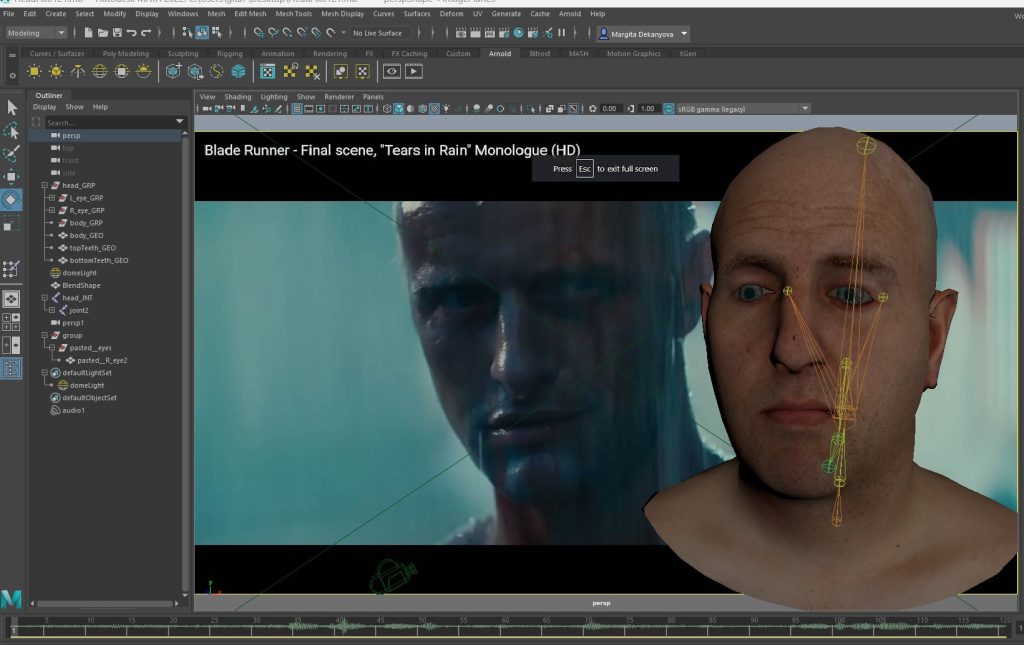Image resolution: width=1024 pixels, height=645 pixels.
Task: Open the Outliner Display menu
Action: pyautogui.click(x=44, y=107)
